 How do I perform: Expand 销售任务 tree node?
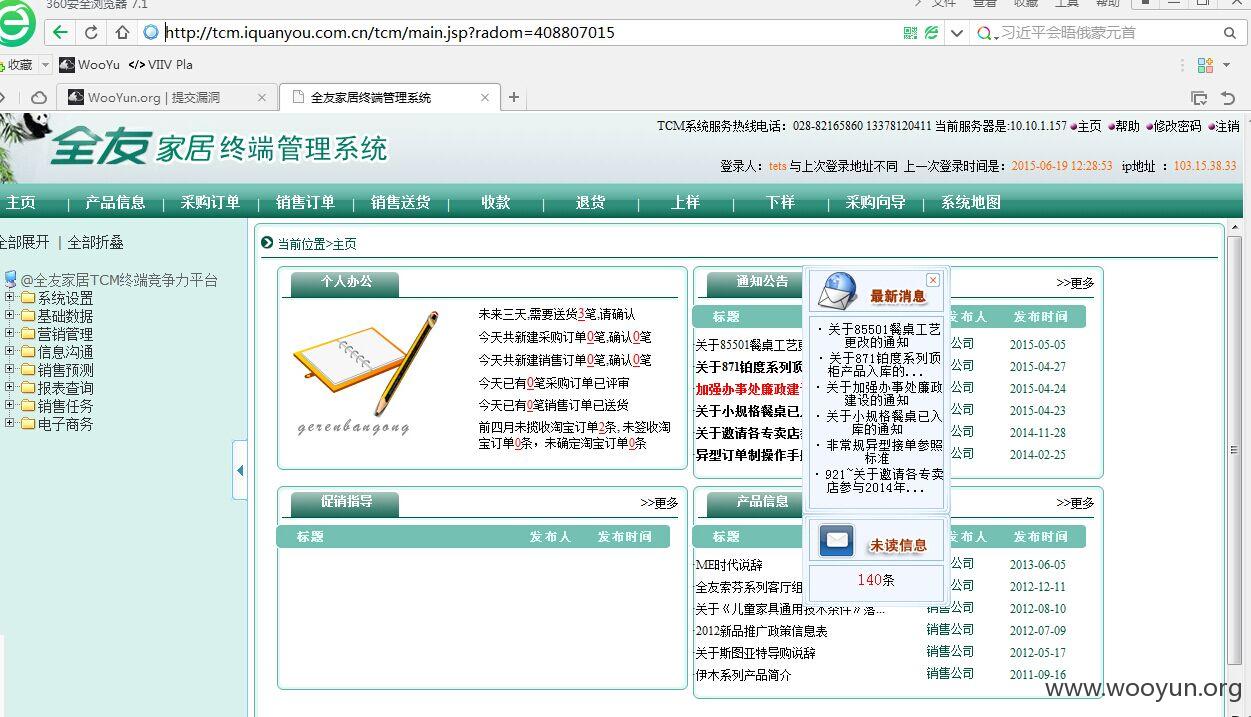coord(10,406)
